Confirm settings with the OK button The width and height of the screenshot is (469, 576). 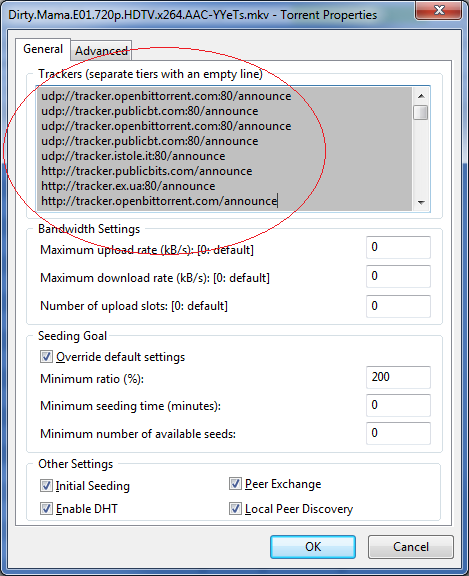[x=313, y=547]
